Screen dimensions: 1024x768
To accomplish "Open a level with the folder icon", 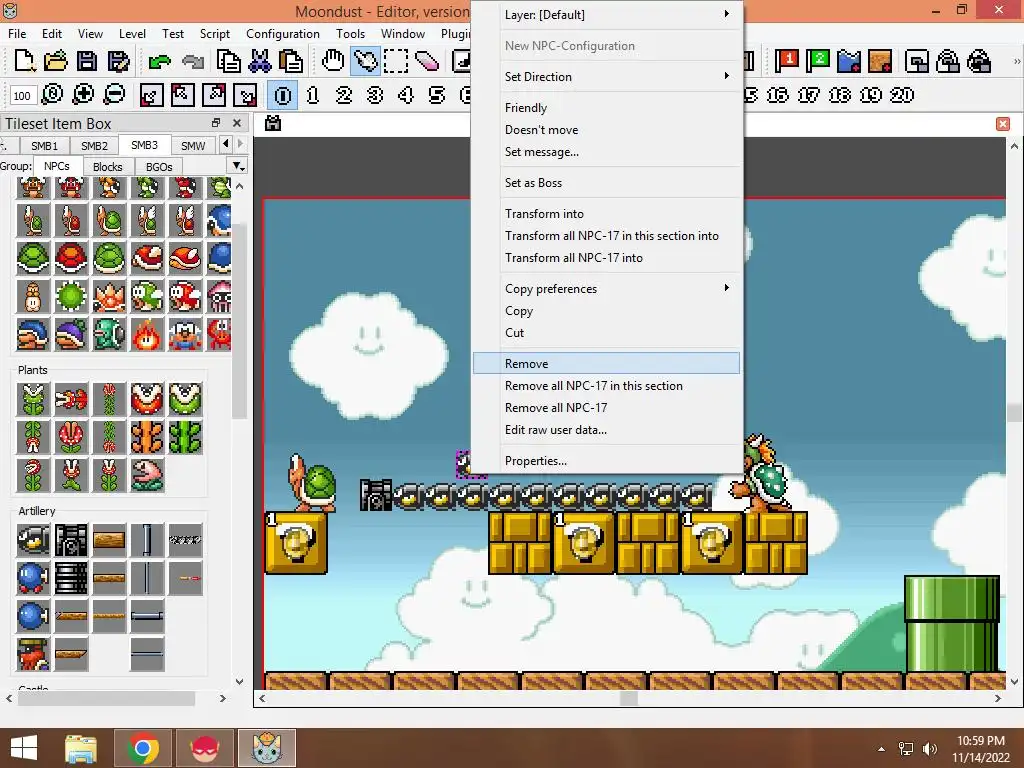I will (56, 61).
